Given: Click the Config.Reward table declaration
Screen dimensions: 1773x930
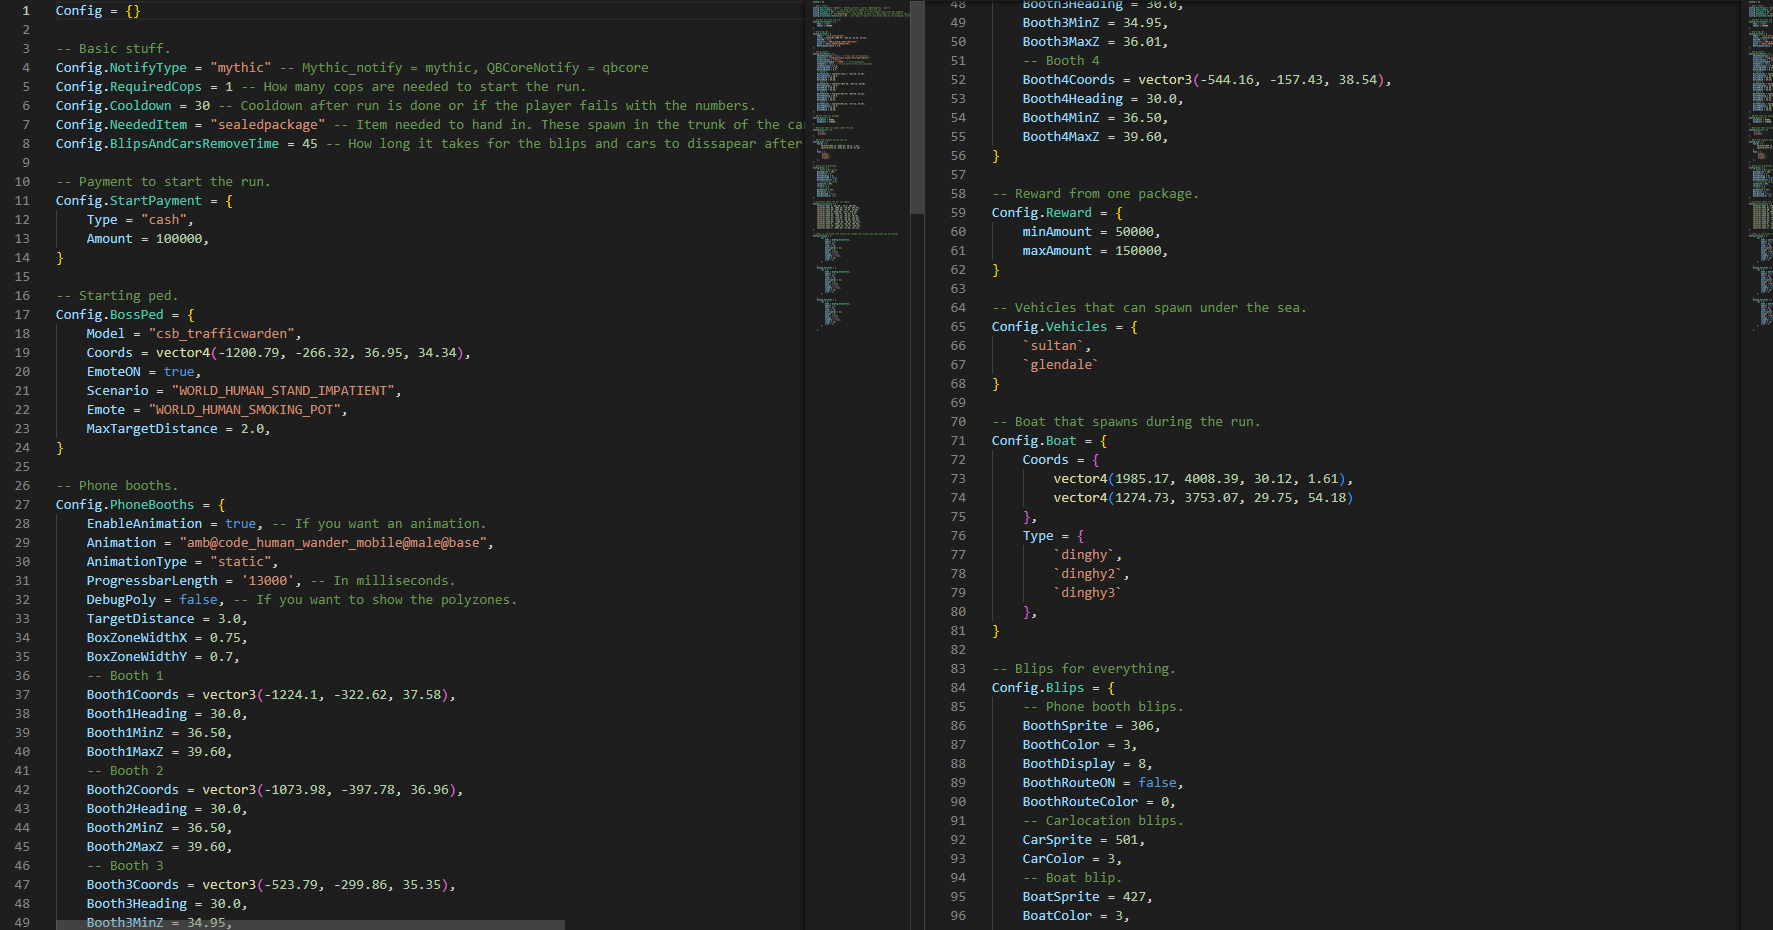Looking at the screenshot, I should (x=1041, y=213).
